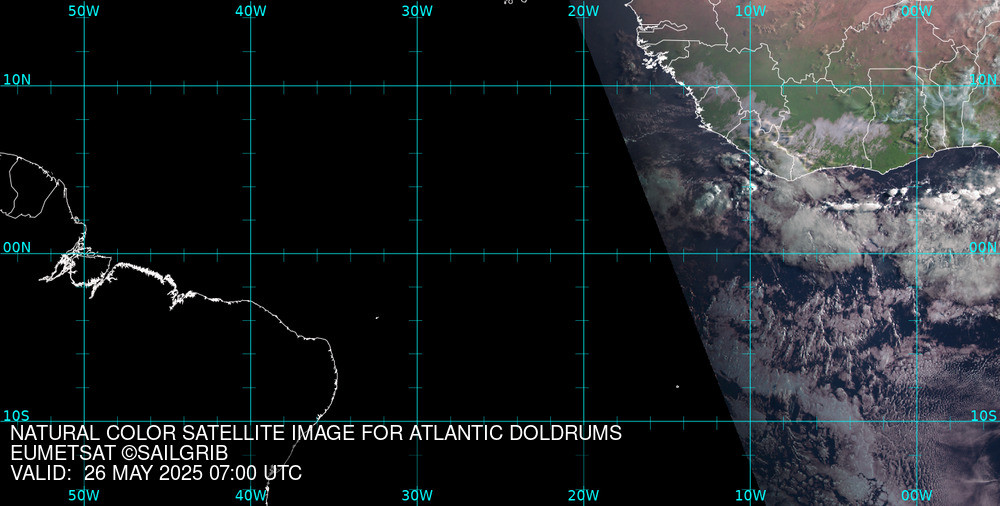Screen dimensions: 1000x506
Task: Click the 00W label at the bottom
Action: pos(917,496)
